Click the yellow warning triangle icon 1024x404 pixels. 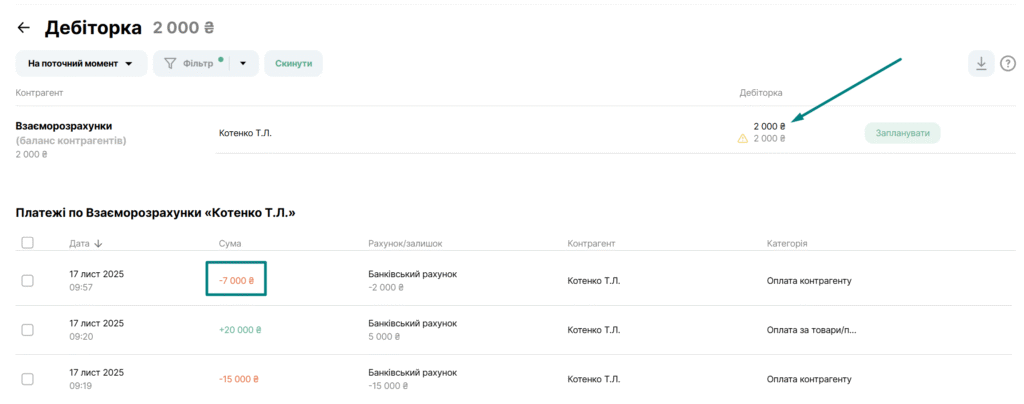tap(742, 139)
